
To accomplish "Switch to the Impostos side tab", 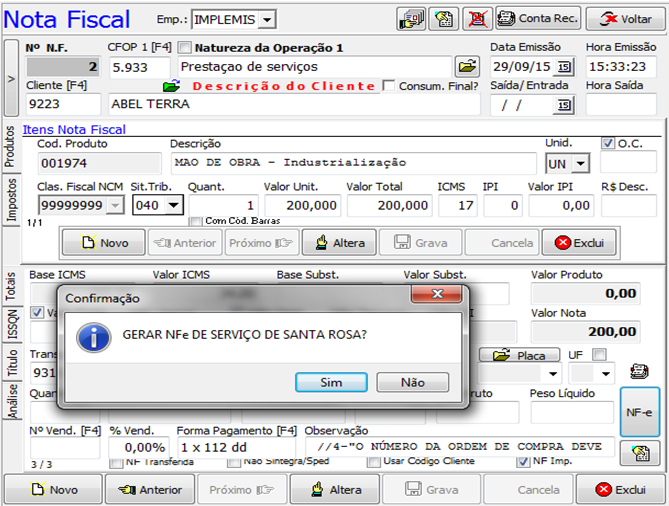I will tap(11, 199).
